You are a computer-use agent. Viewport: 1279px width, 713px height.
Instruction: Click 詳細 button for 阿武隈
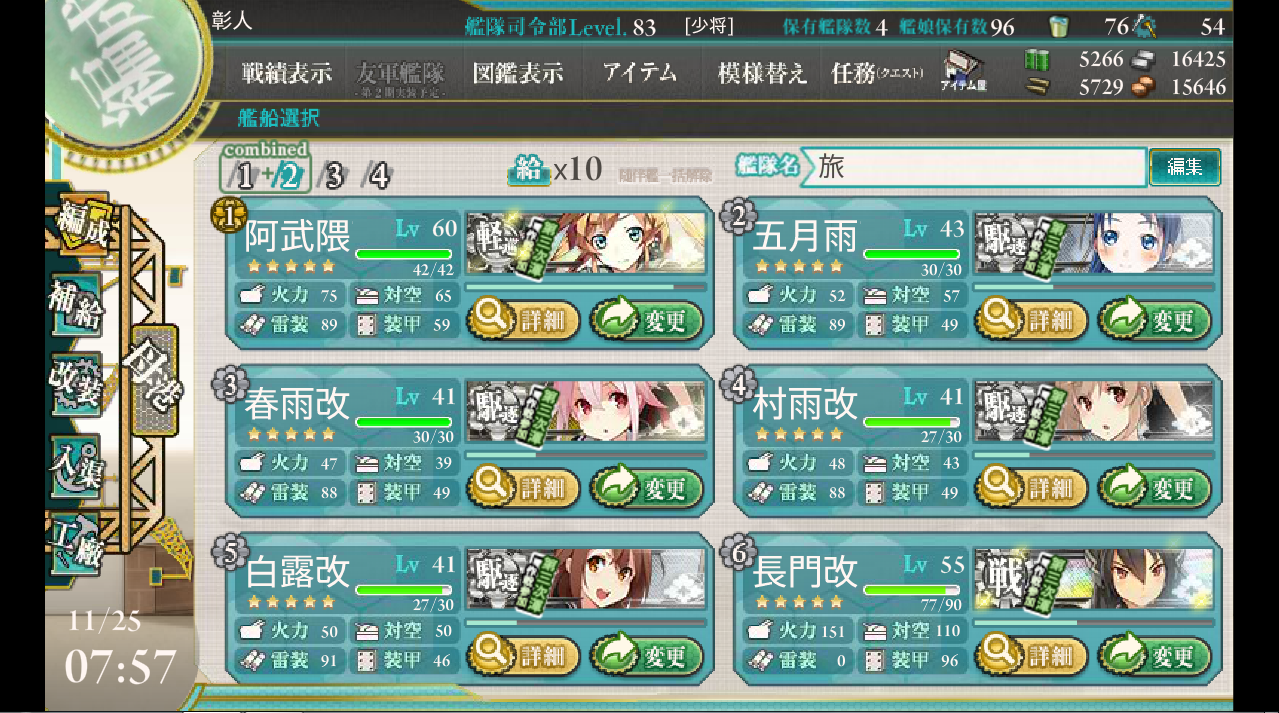click(523, 321)
